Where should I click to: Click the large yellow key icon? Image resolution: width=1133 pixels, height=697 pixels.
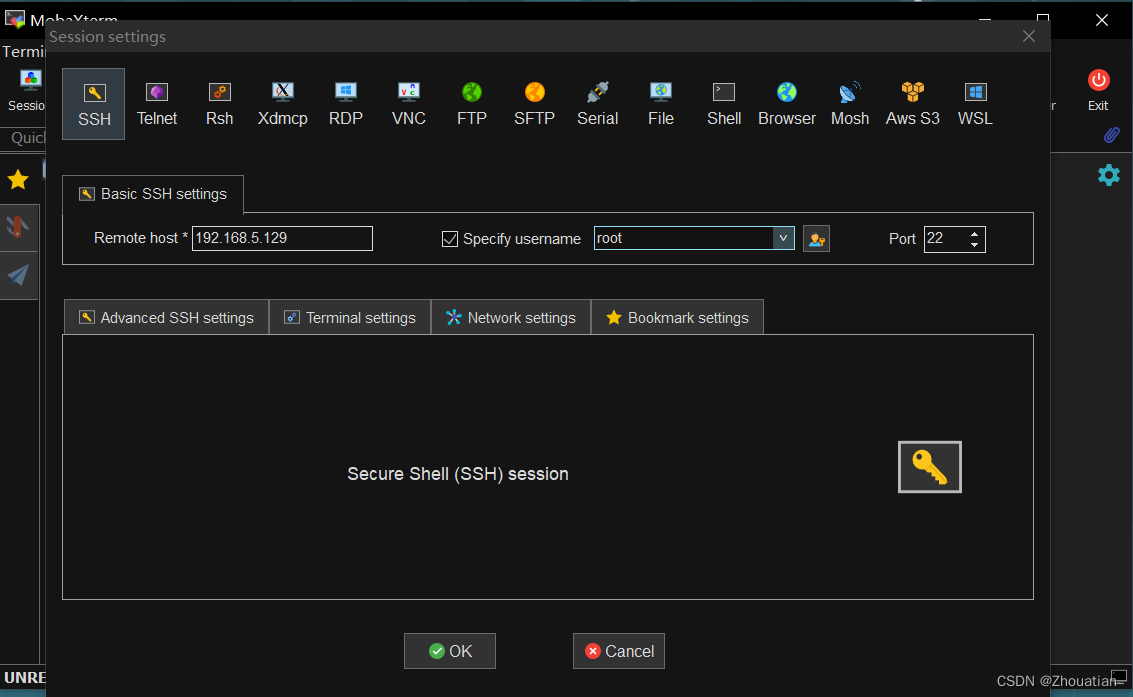click(930, 467)
